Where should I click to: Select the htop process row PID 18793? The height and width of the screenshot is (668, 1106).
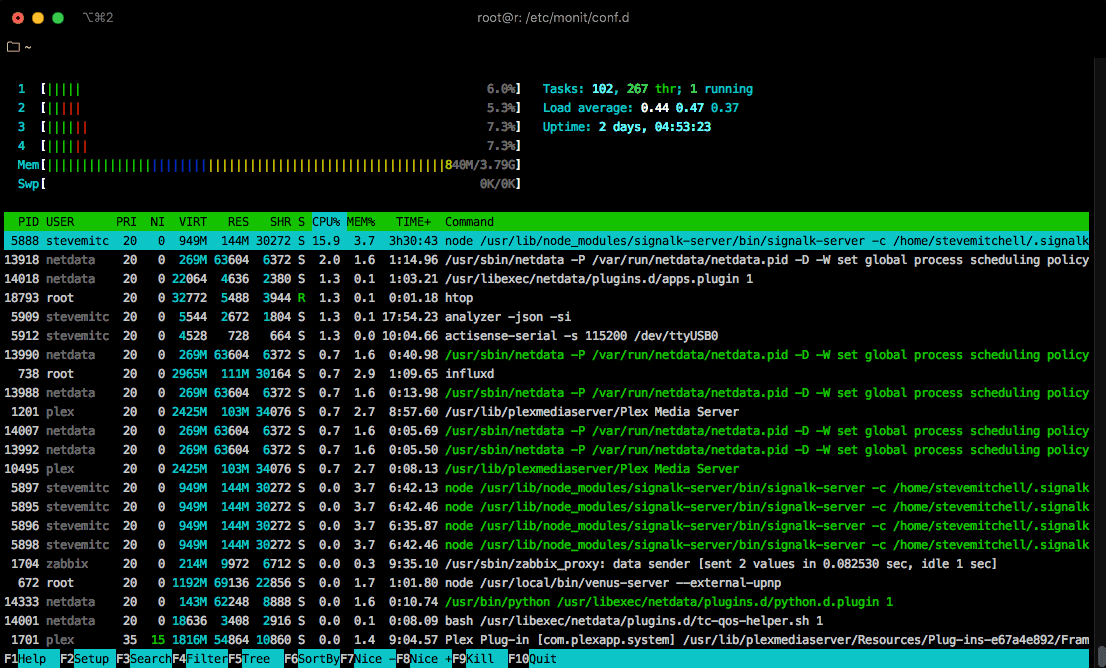pyautogui.click(x=547, y=298)
